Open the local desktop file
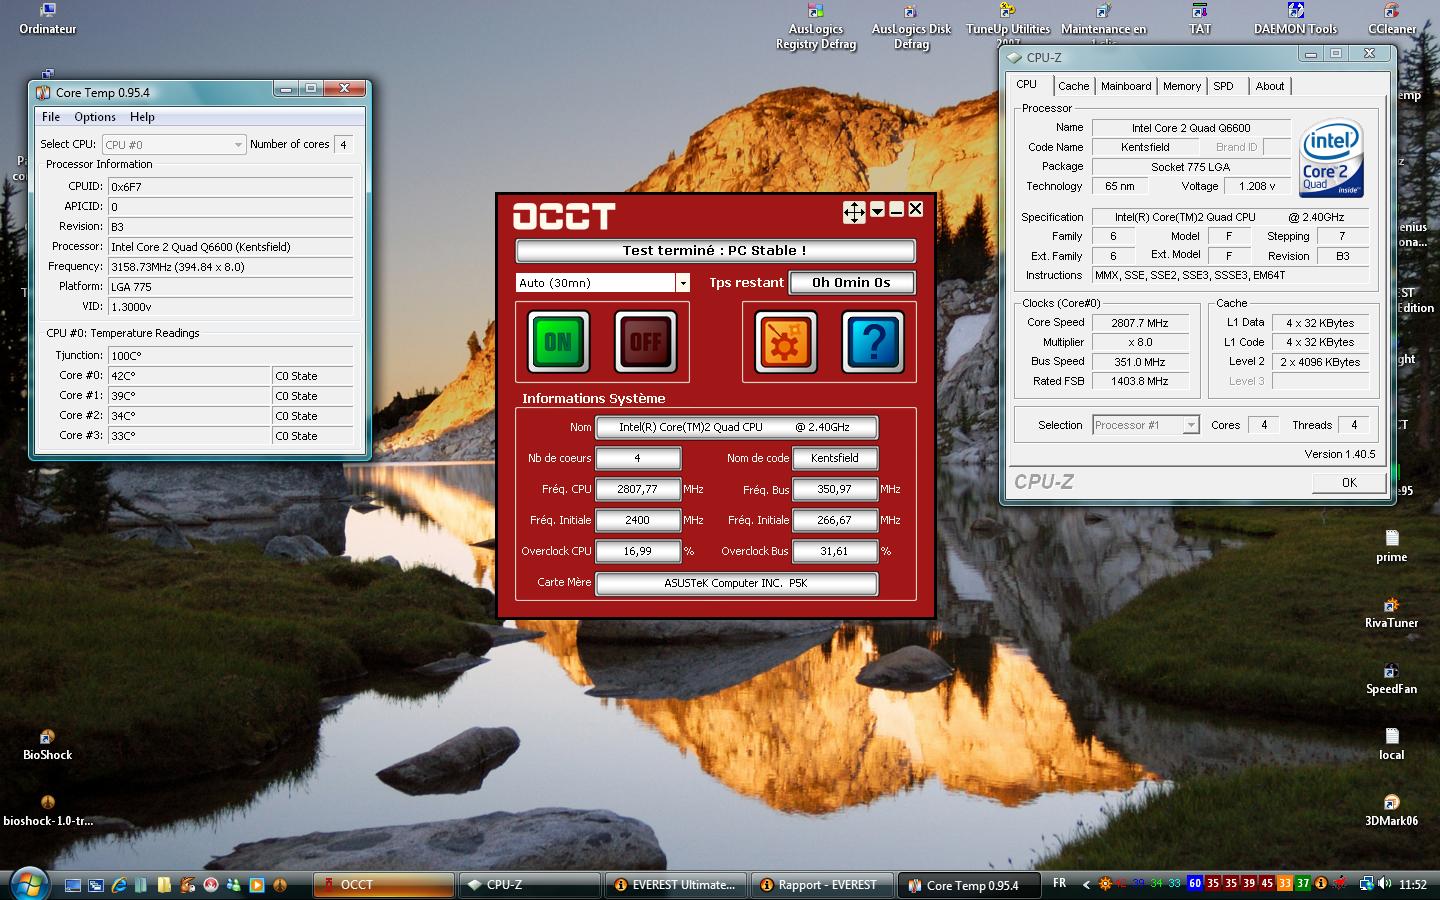This screenshot has height=900, width=1440. [x=1391, y=745]
